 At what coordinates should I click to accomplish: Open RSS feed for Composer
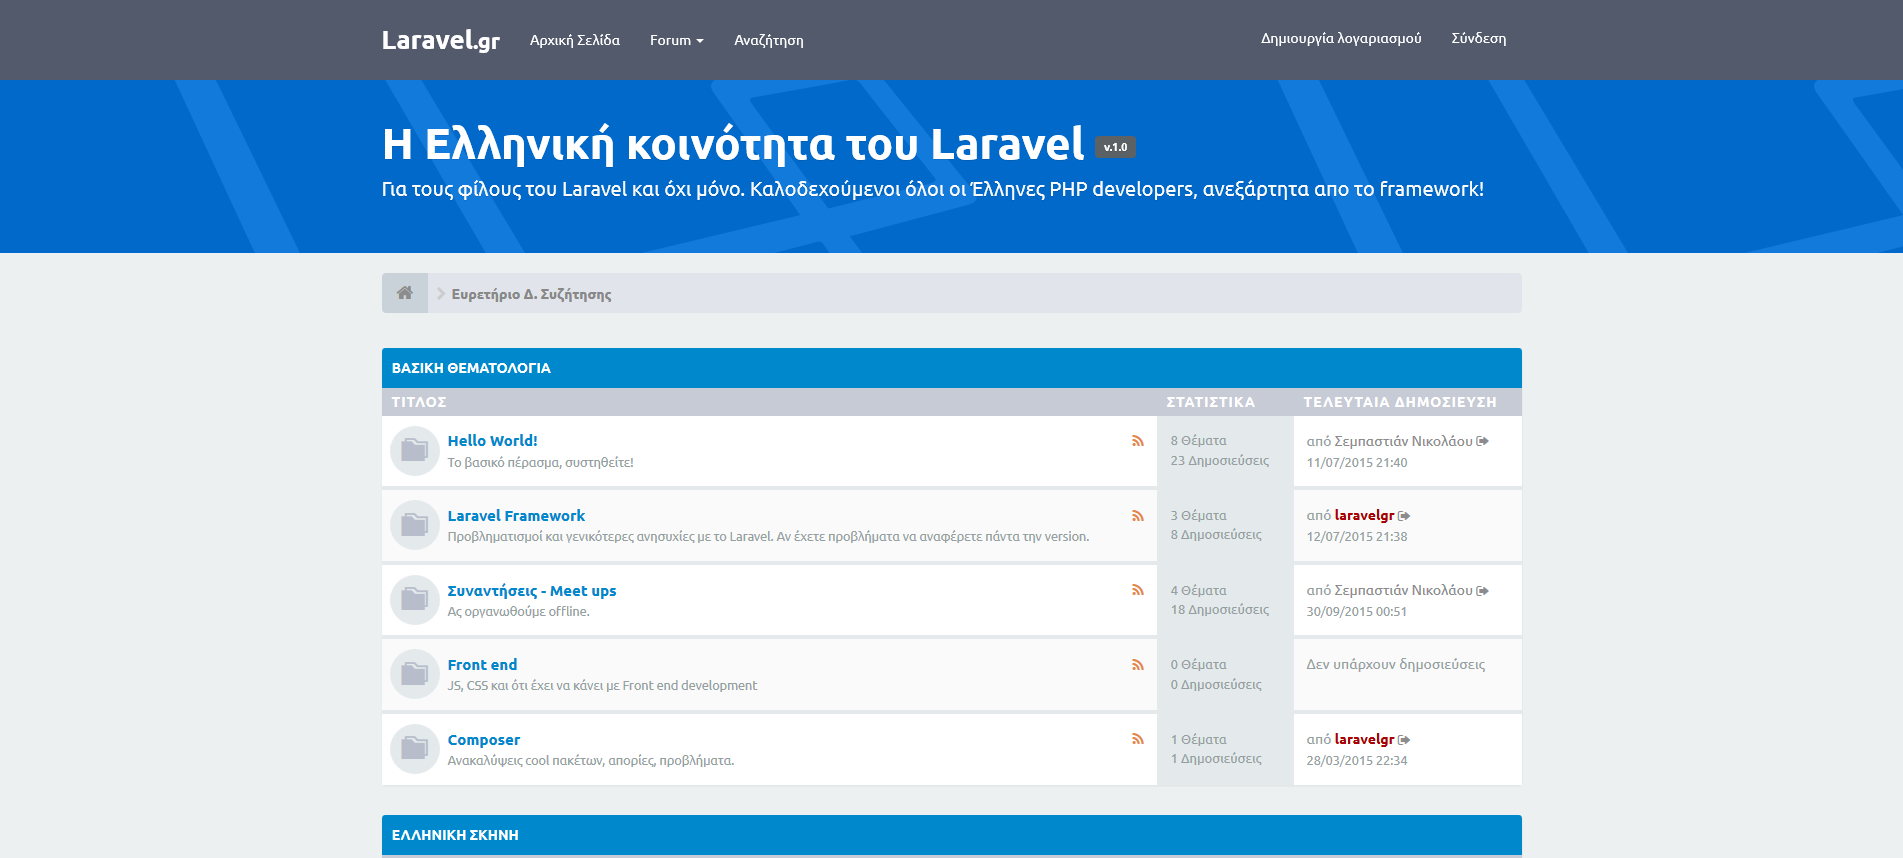1138,739
